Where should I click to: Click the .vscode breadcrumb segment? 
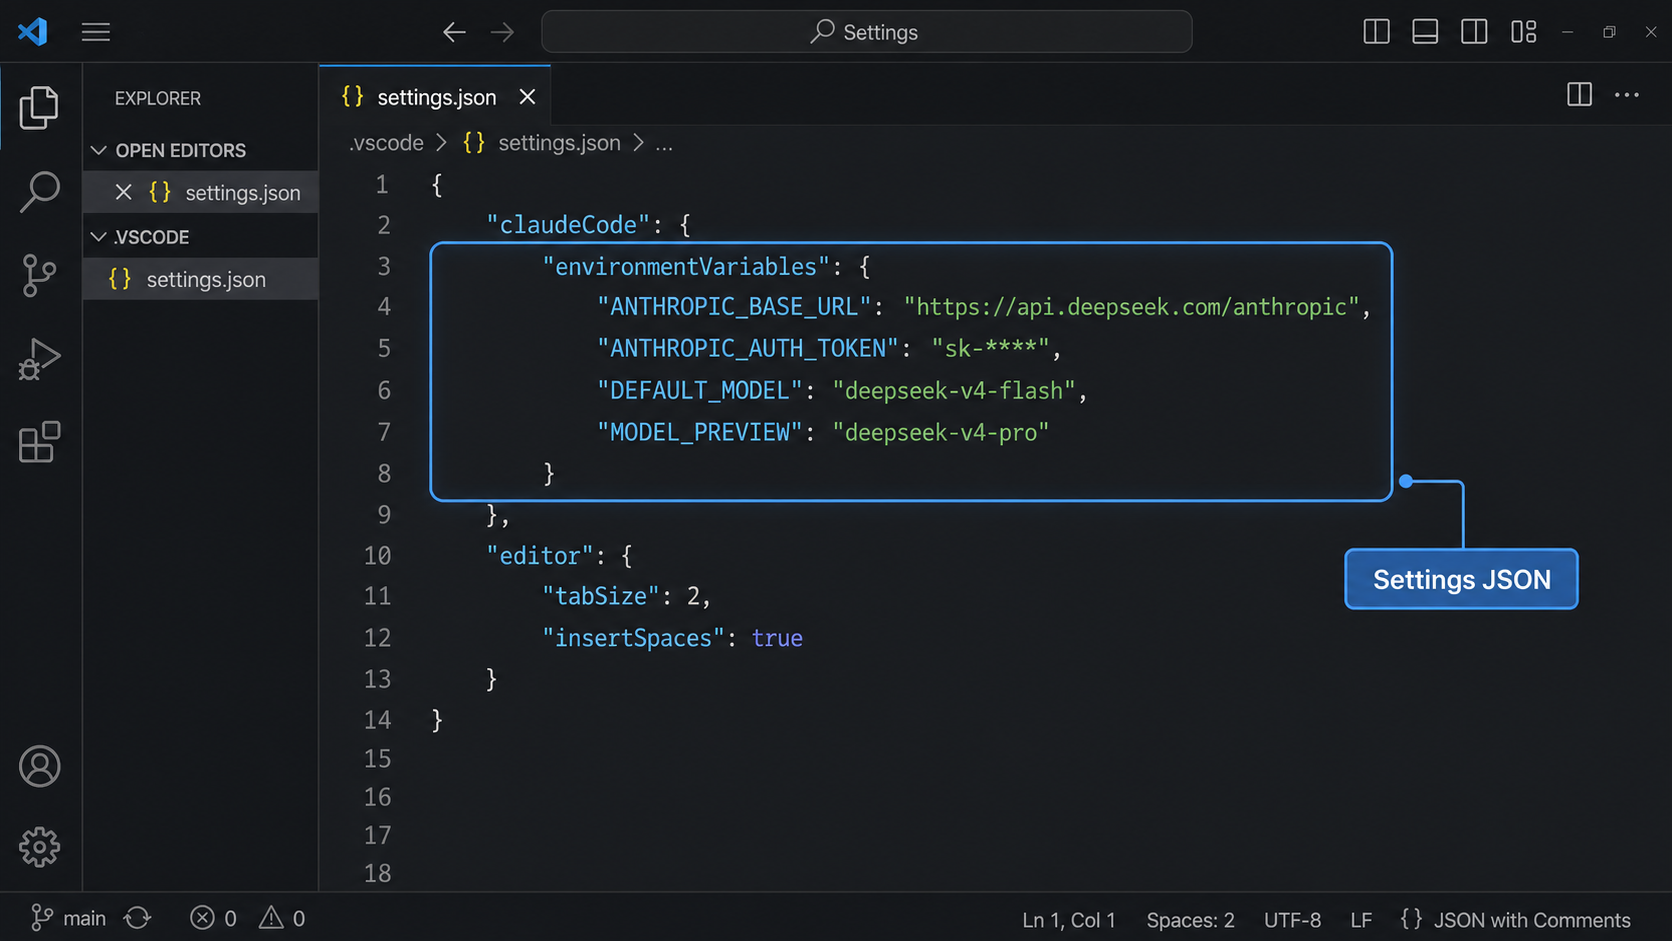[x=386, y=143]
